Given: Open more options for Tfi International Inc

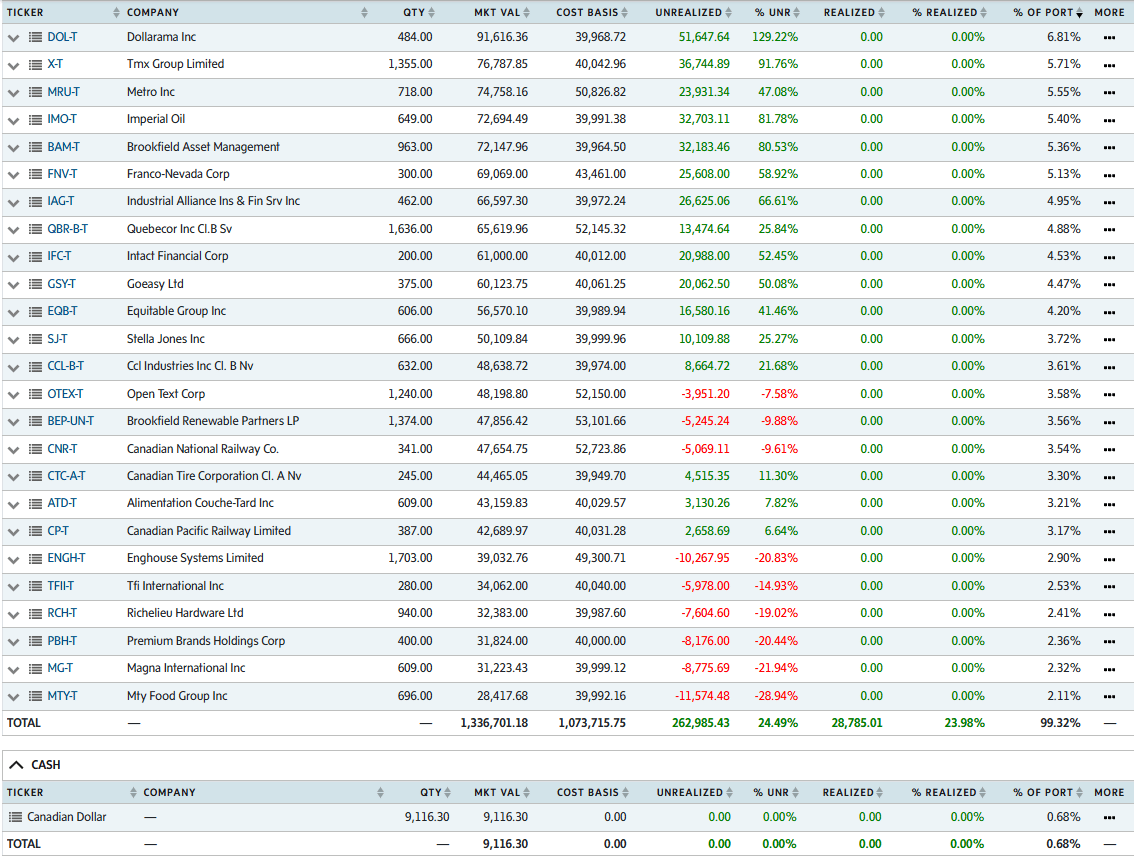Looking at the screenshot, I should pos(1109,587).
